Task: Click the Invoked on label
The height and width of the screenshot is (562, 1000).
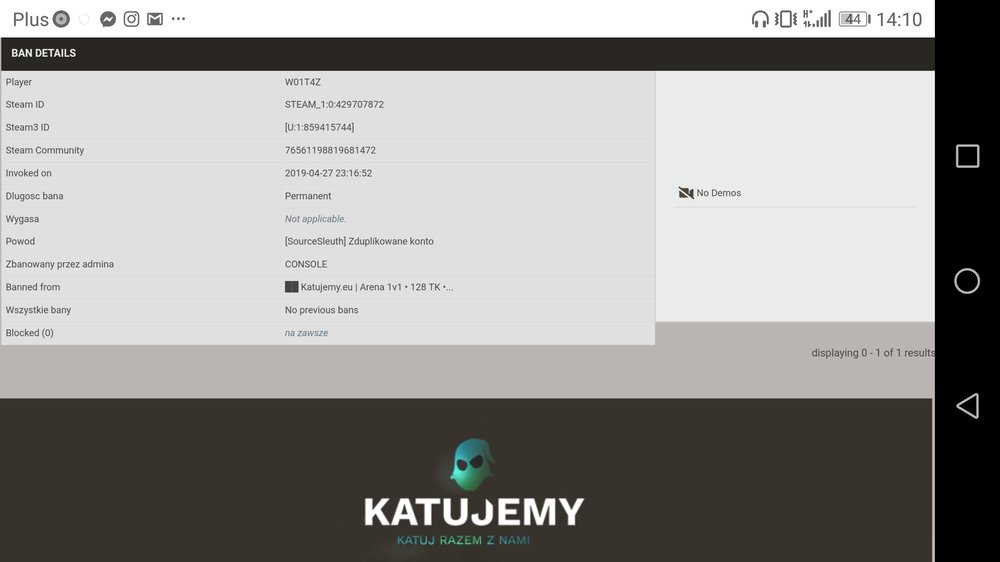Action: [x=29, y=173]
